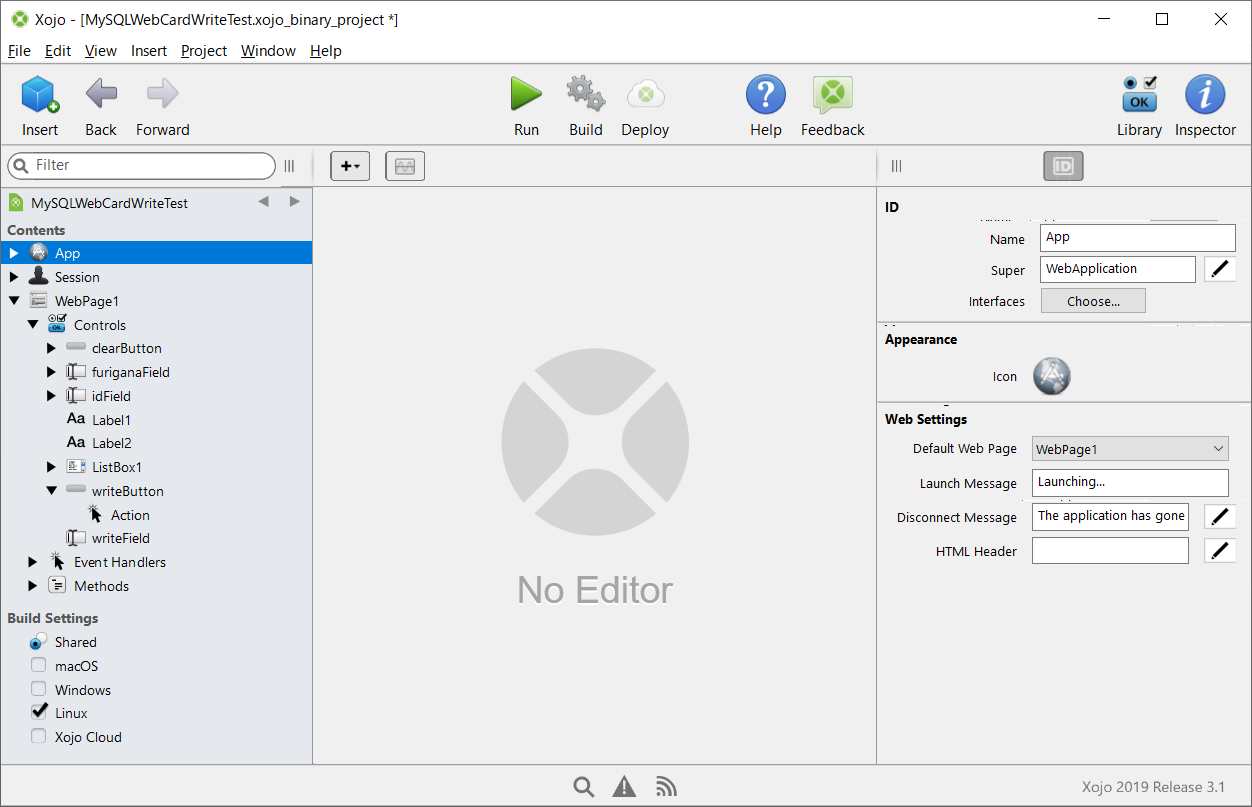This screenshot has height=807, width=1252.
Task: Select the Shared build setting radio
Action: [x=38, y=642]
